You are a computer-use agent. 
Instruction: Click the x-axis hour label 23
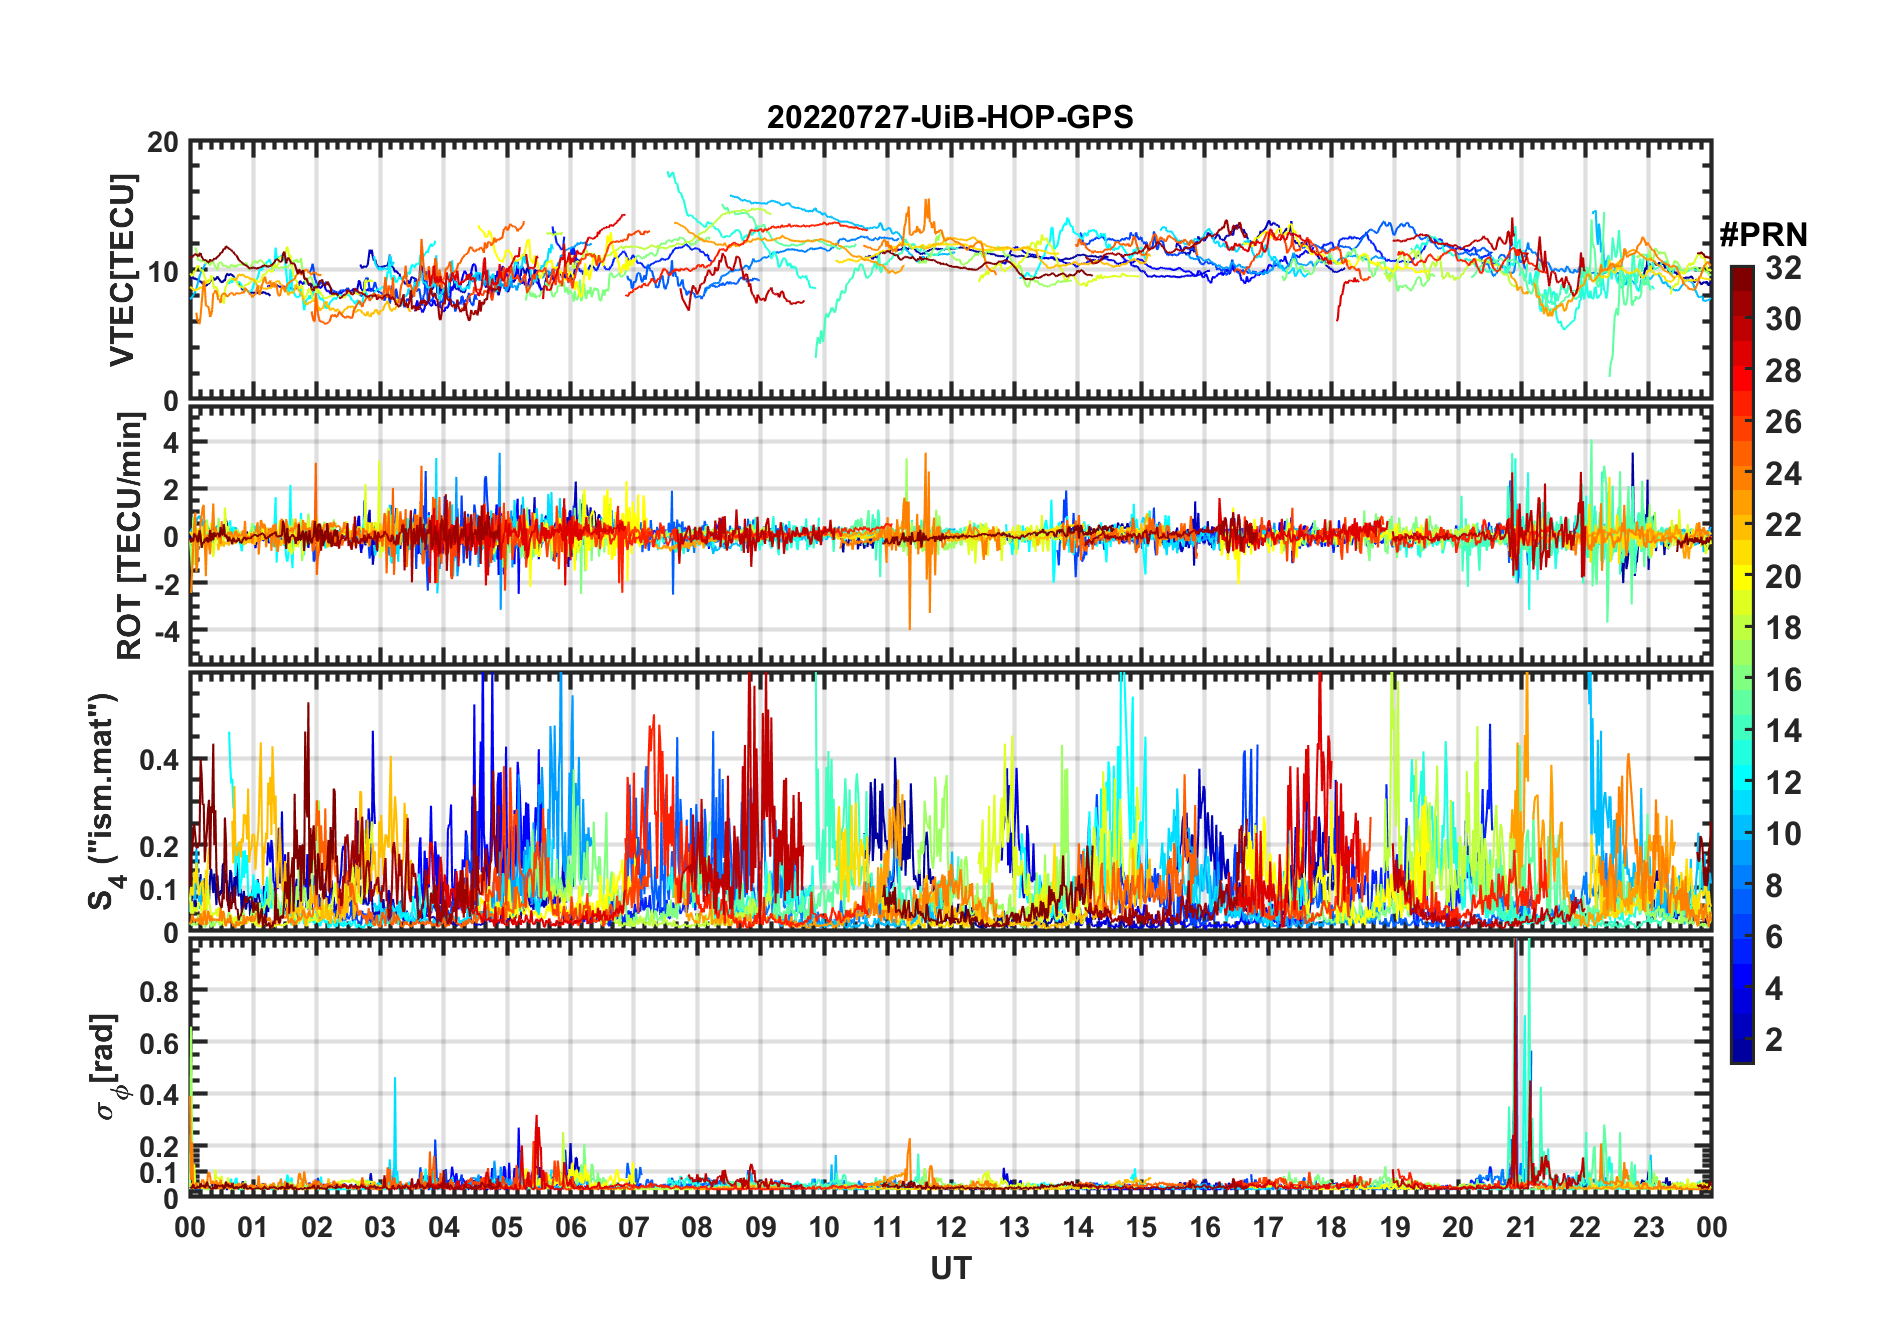[1648, 1227]
